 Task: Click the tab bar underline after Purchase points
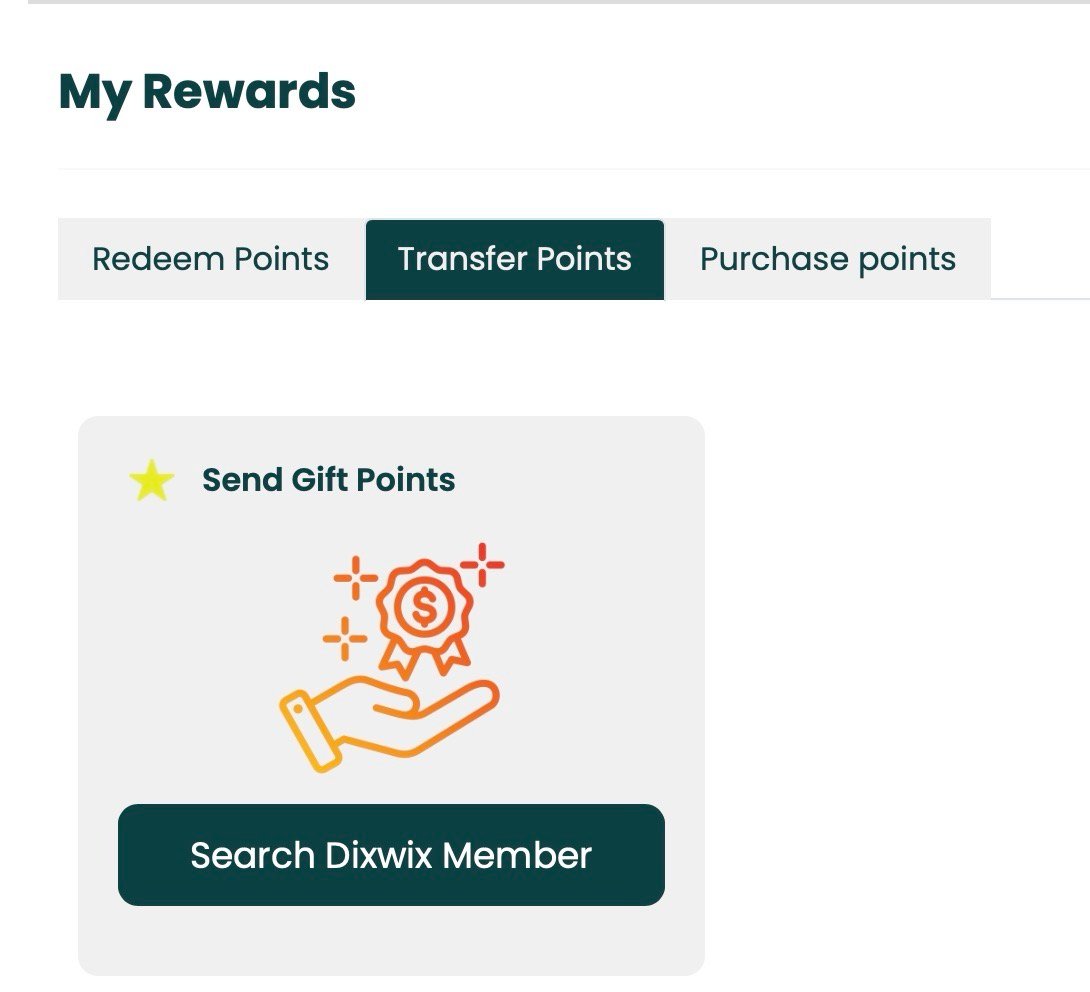click(1040, 298)
